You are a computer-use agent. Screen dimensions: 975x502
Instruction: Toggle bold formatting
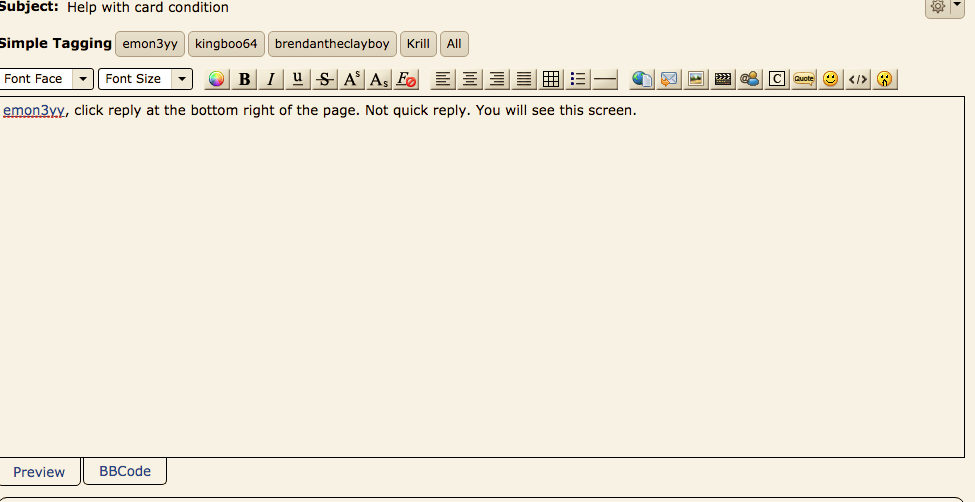[x=244, y=79]
